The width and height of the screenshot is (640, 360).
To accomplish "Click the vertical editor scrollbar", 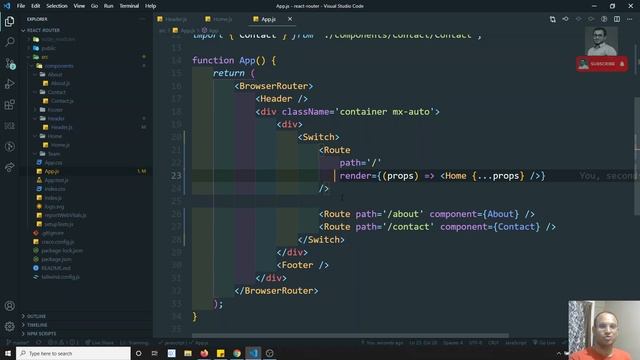I will click(637, 155).
